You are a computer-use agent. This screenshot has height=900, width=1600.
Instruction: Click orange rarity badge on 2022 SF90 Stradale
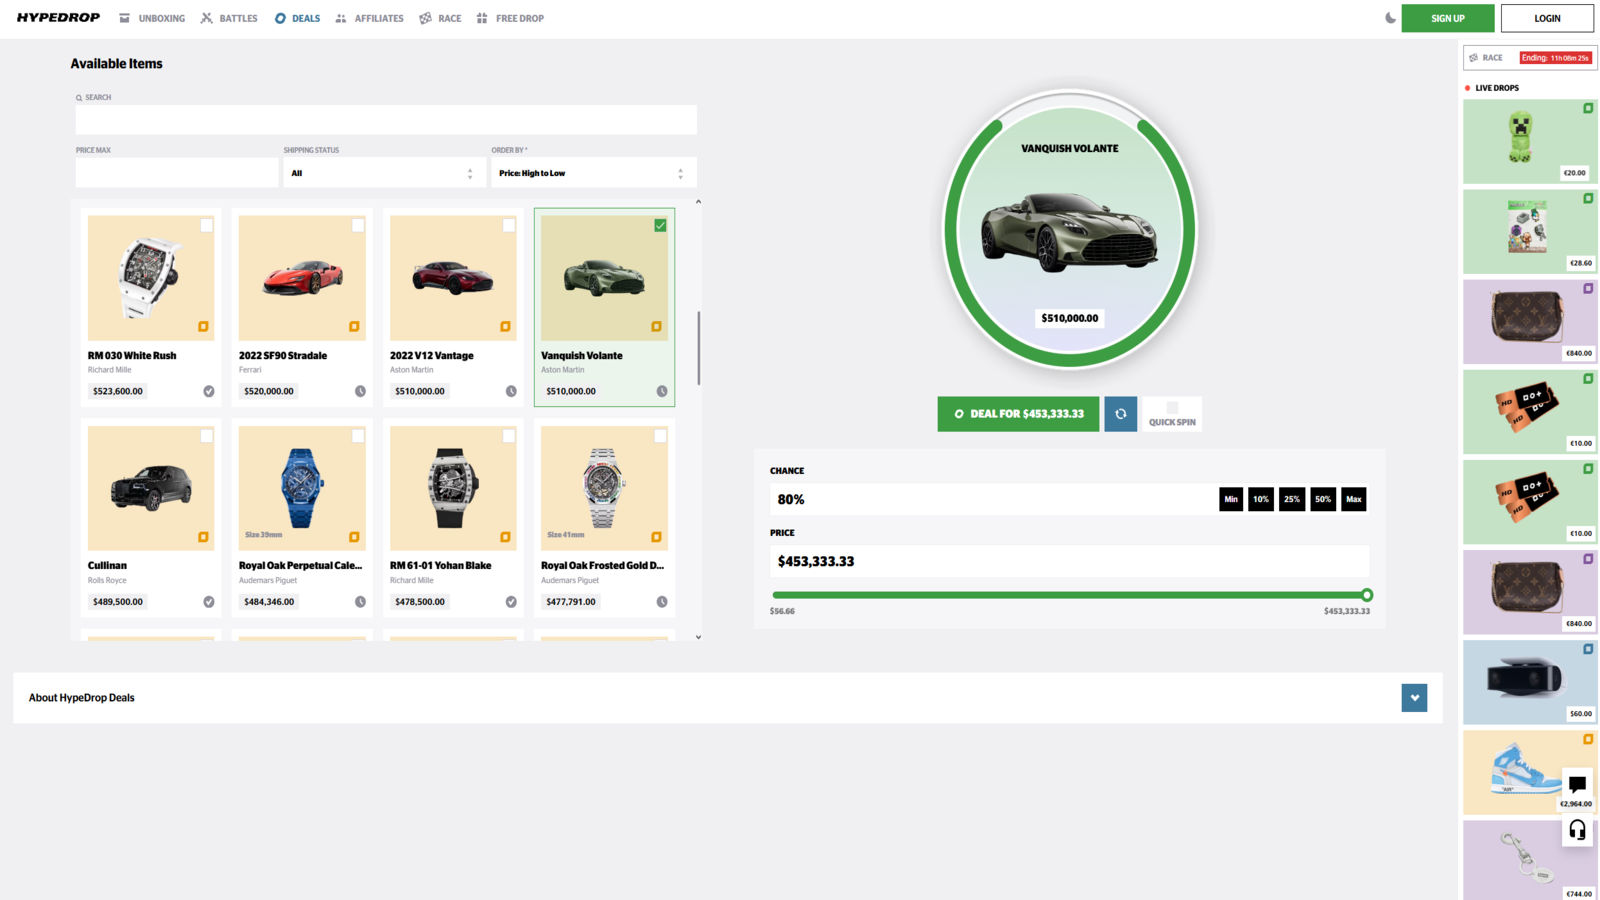click(354, 327)
